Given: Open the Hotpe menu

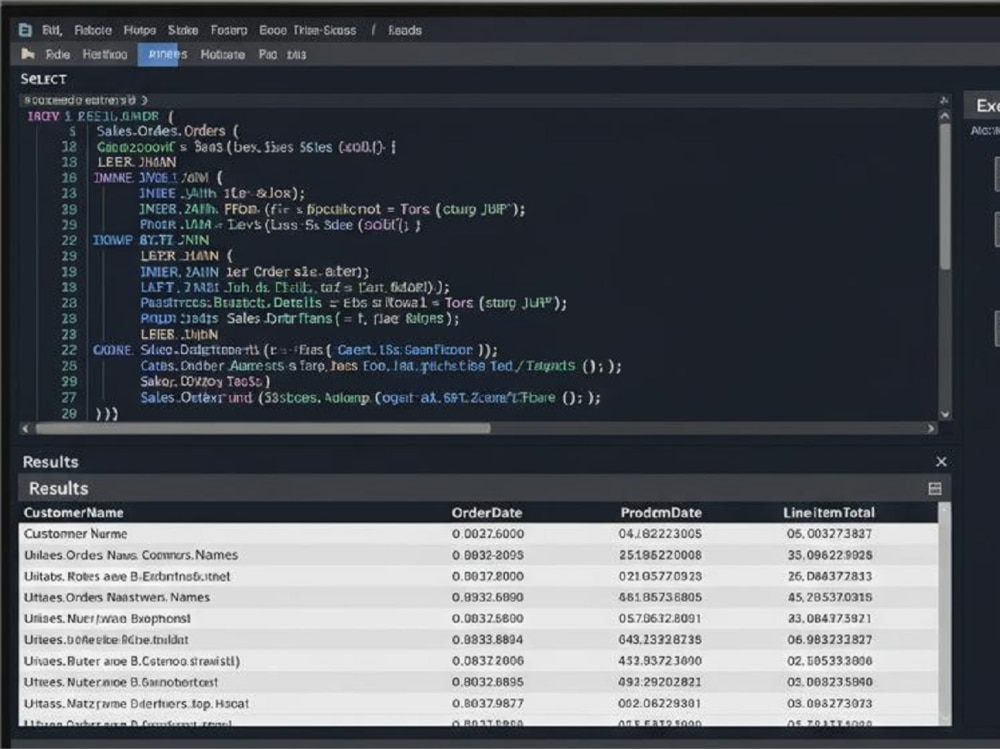Looking at the screenshot, I should pyautogui.click(x=140, y=30).
